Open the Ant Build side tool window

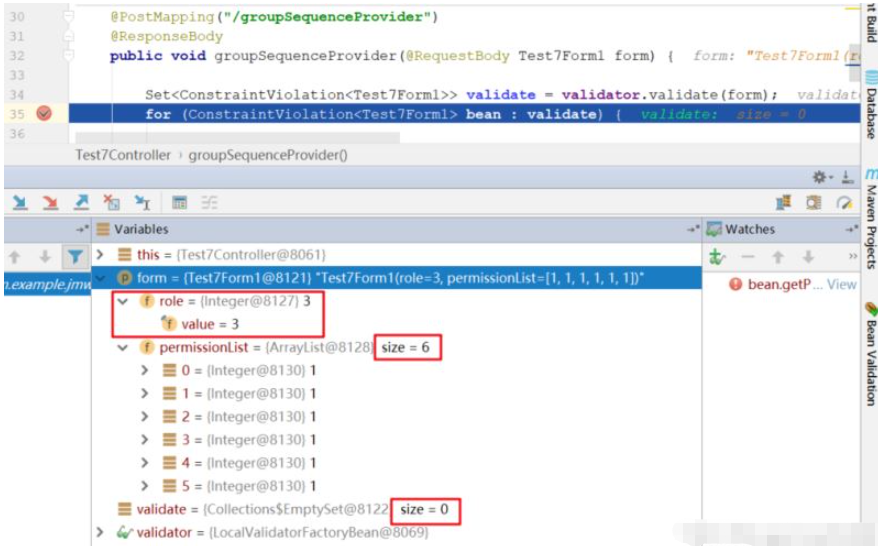tap(871, 21)
